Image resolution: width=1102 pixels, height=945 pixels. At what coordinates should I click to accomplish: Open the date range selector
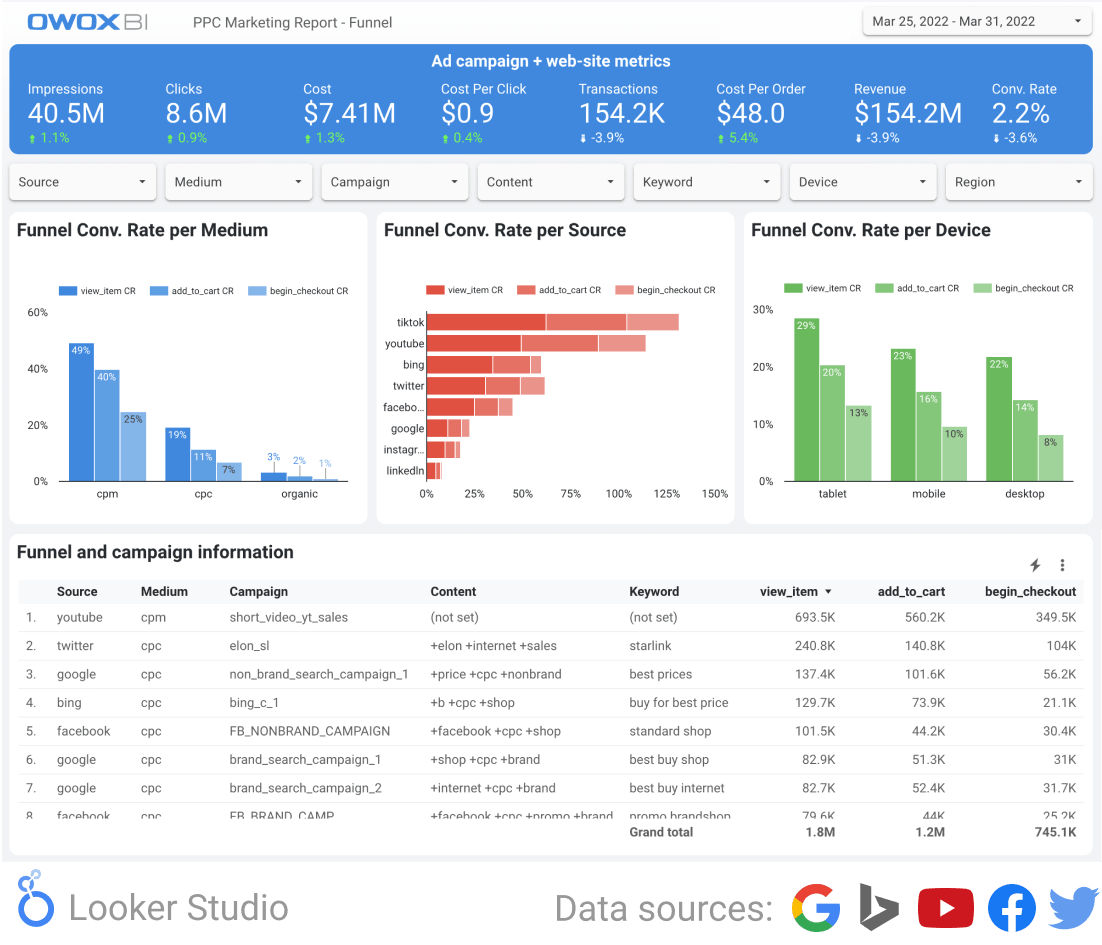click(x=976, y=21)
